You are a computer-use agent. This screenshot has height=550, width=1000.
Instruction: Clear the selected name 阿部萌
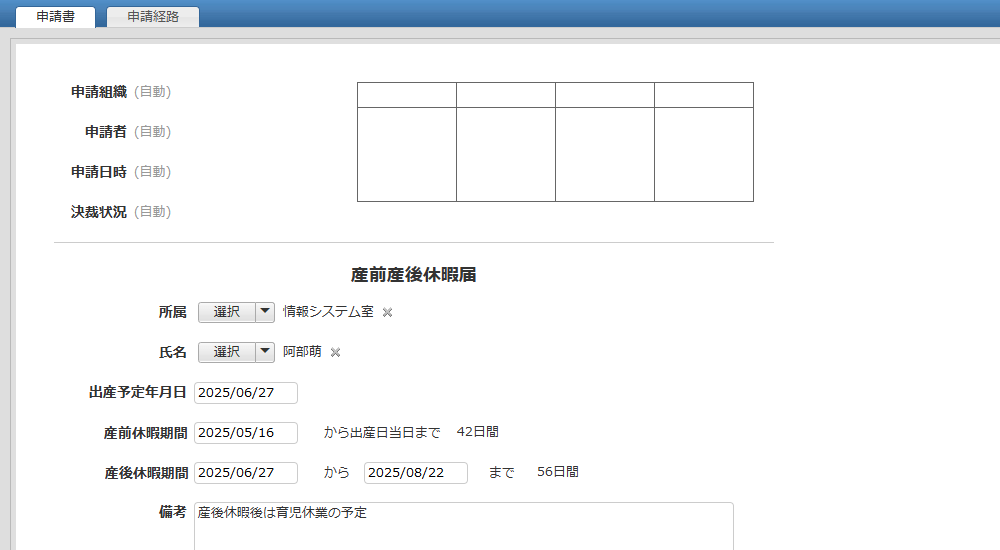[336, 352]
